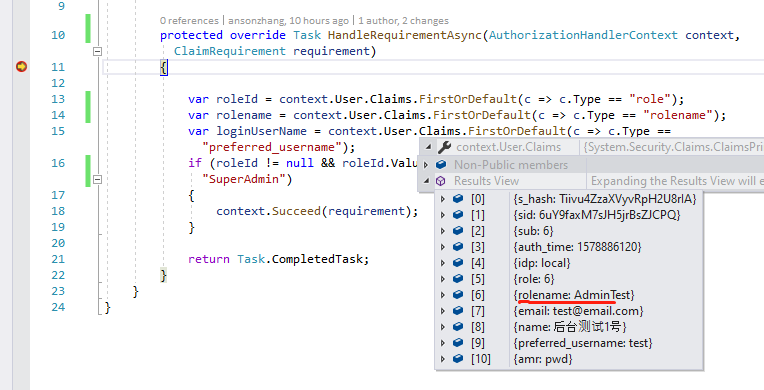The height and width of the screenshot is (390, 764).
Task: Collapse the if block at line 16
Action: pyautogui.click(x=97, y=179)
